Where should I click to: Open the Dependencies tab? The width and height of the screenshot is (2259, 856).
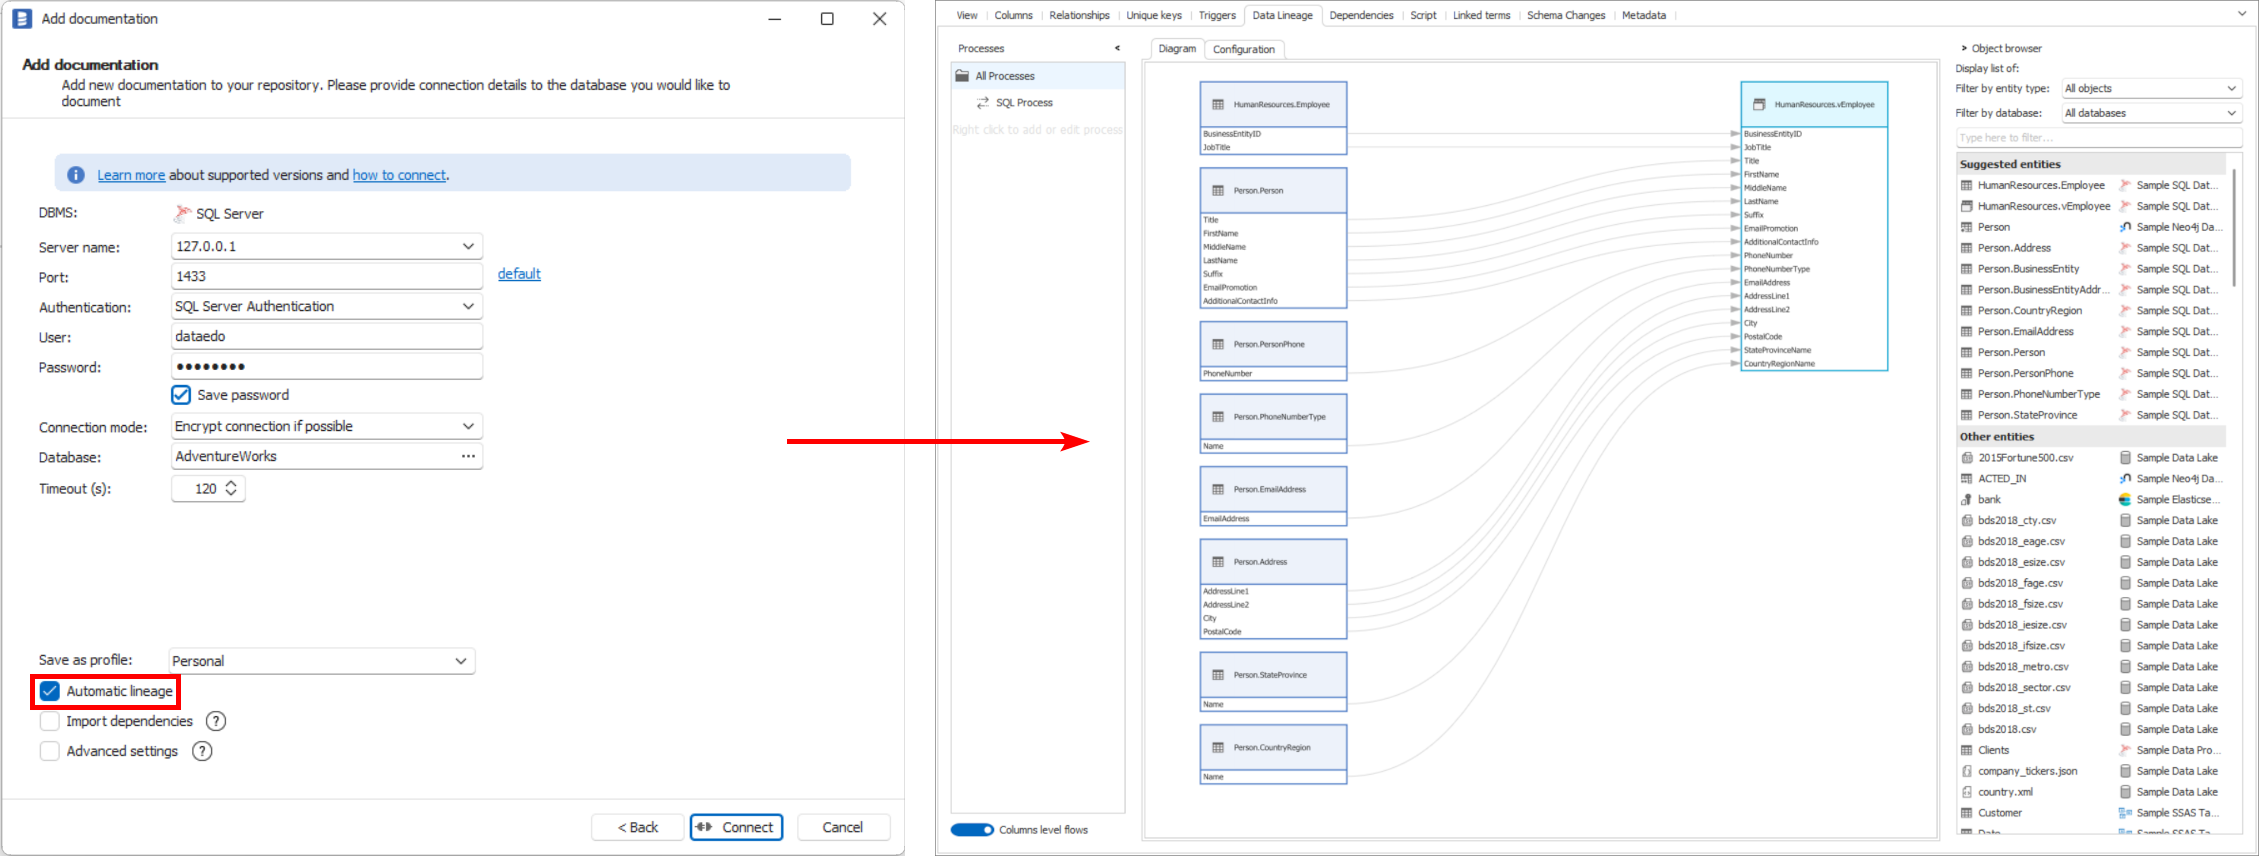(1361, 15)
